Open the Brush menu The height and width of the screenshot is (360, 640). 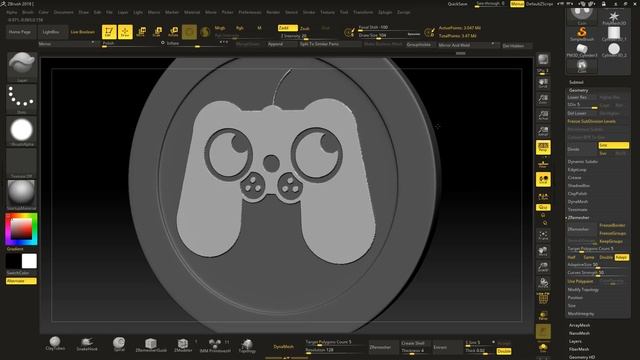tap(28, 12)
